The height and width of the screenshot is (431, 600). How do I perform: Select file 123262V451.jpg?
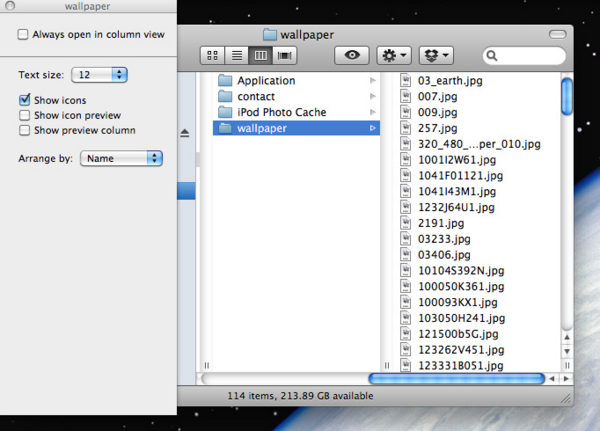pyautogui.click(x=461, y=350)
